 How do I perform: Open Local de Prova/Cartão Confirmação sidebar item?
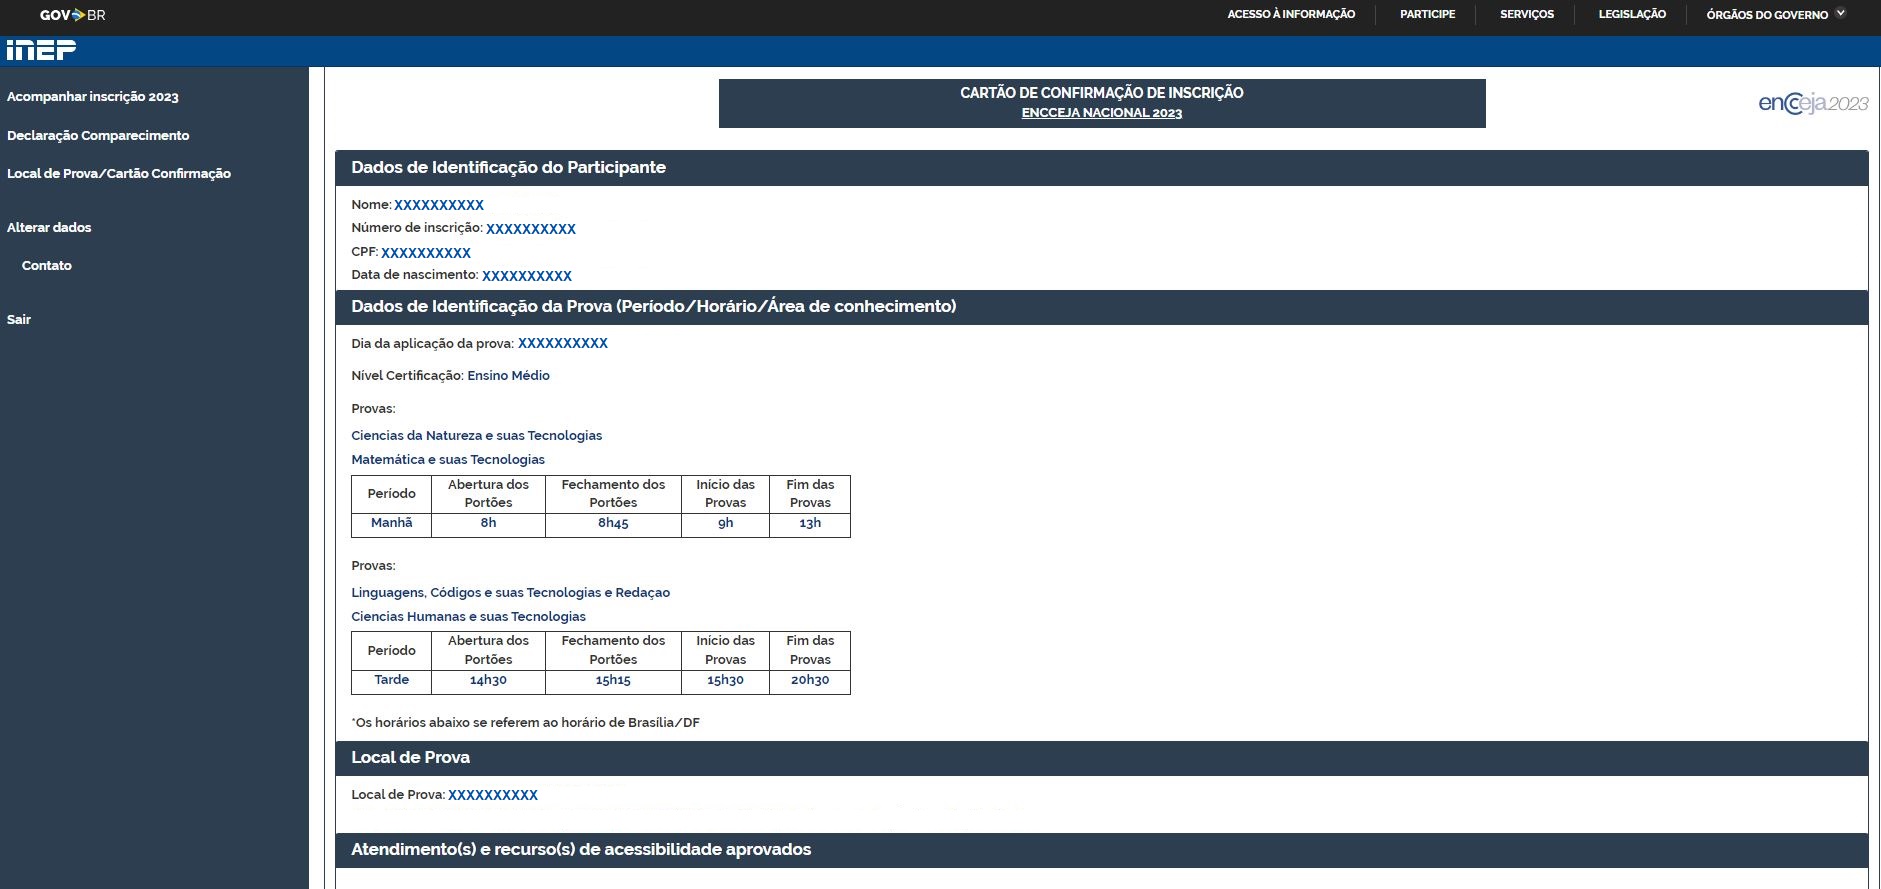pyautogui.click(x=119, y=173)
